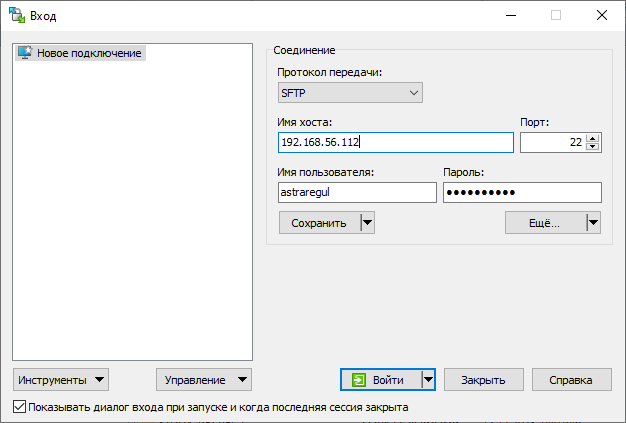This screenshot has height=423, width=626.
Task: Focus the host name input field
Action: 395,143
